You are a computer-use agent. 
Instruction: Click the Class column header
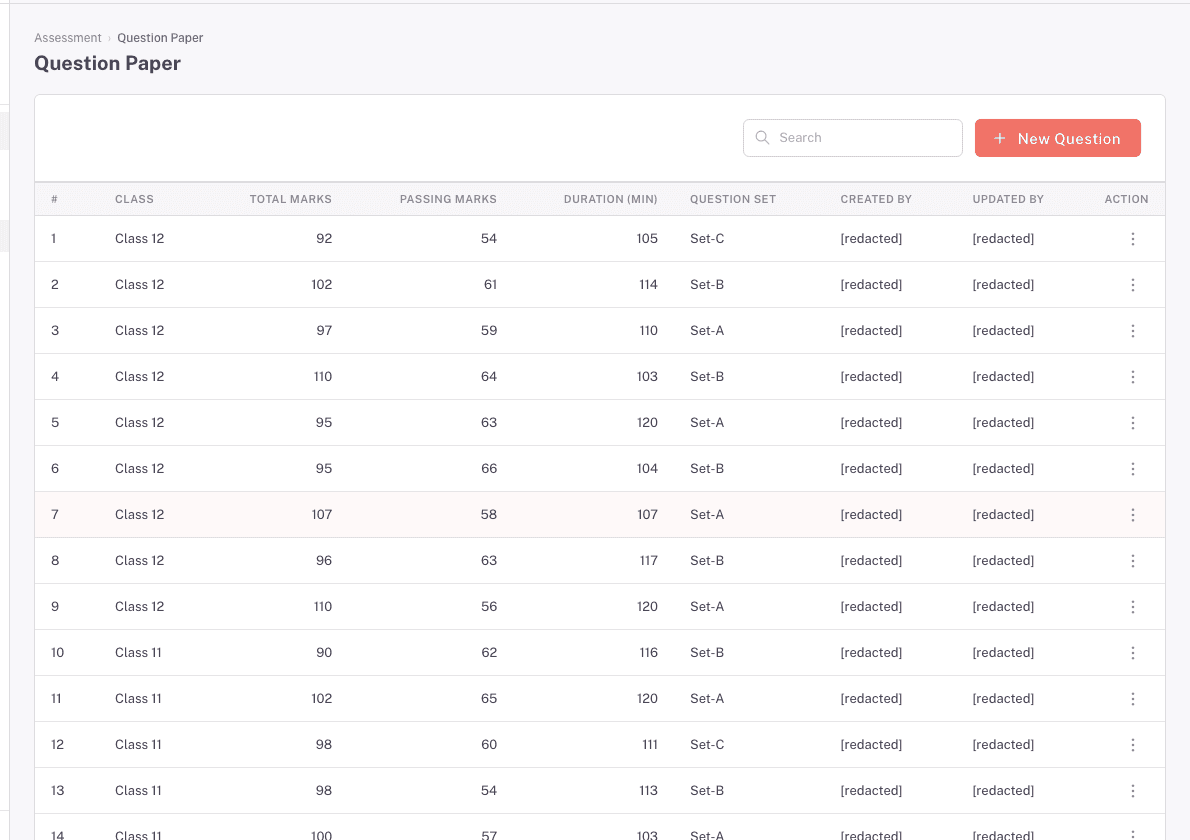tap(134, 199)
